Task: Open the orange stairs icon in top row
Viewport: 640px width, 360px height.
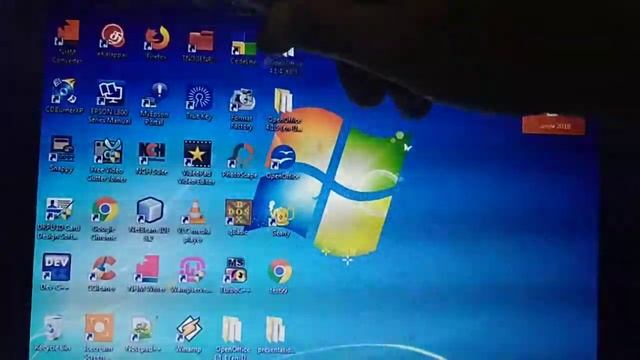Action: pos(67,32)
